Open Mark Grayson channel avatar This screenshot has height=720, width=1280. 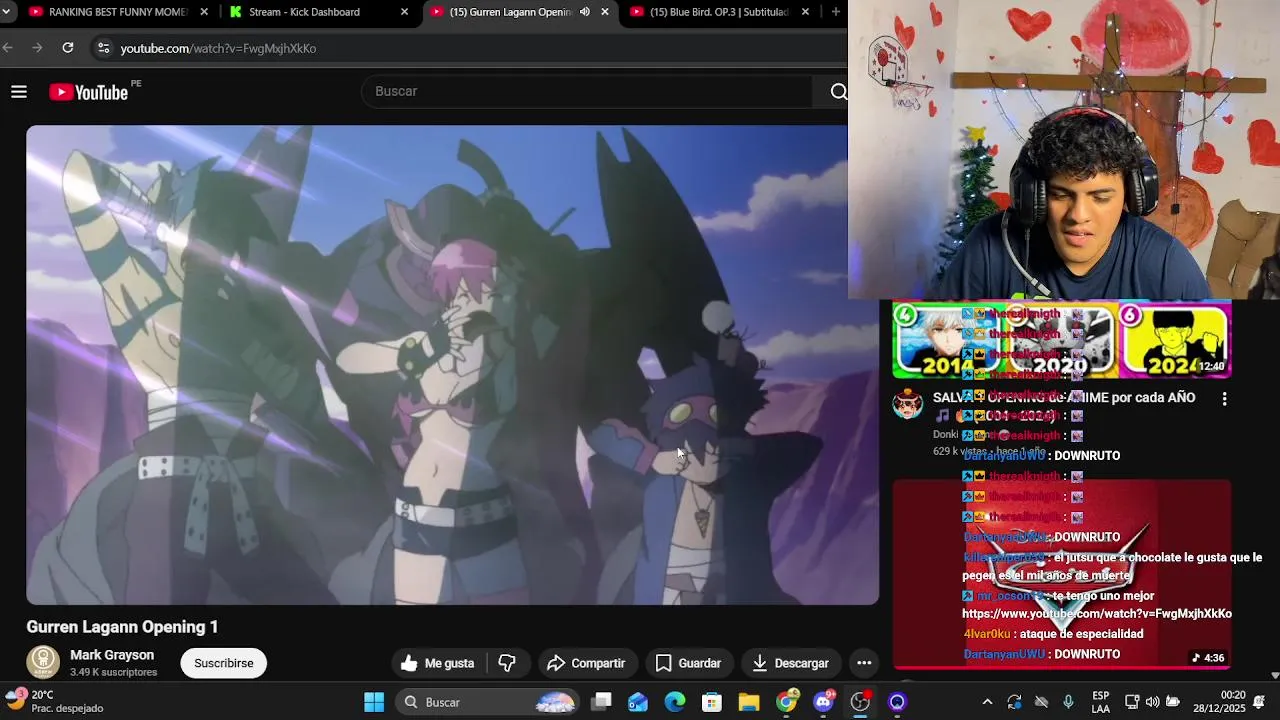[x=43, y=662]
